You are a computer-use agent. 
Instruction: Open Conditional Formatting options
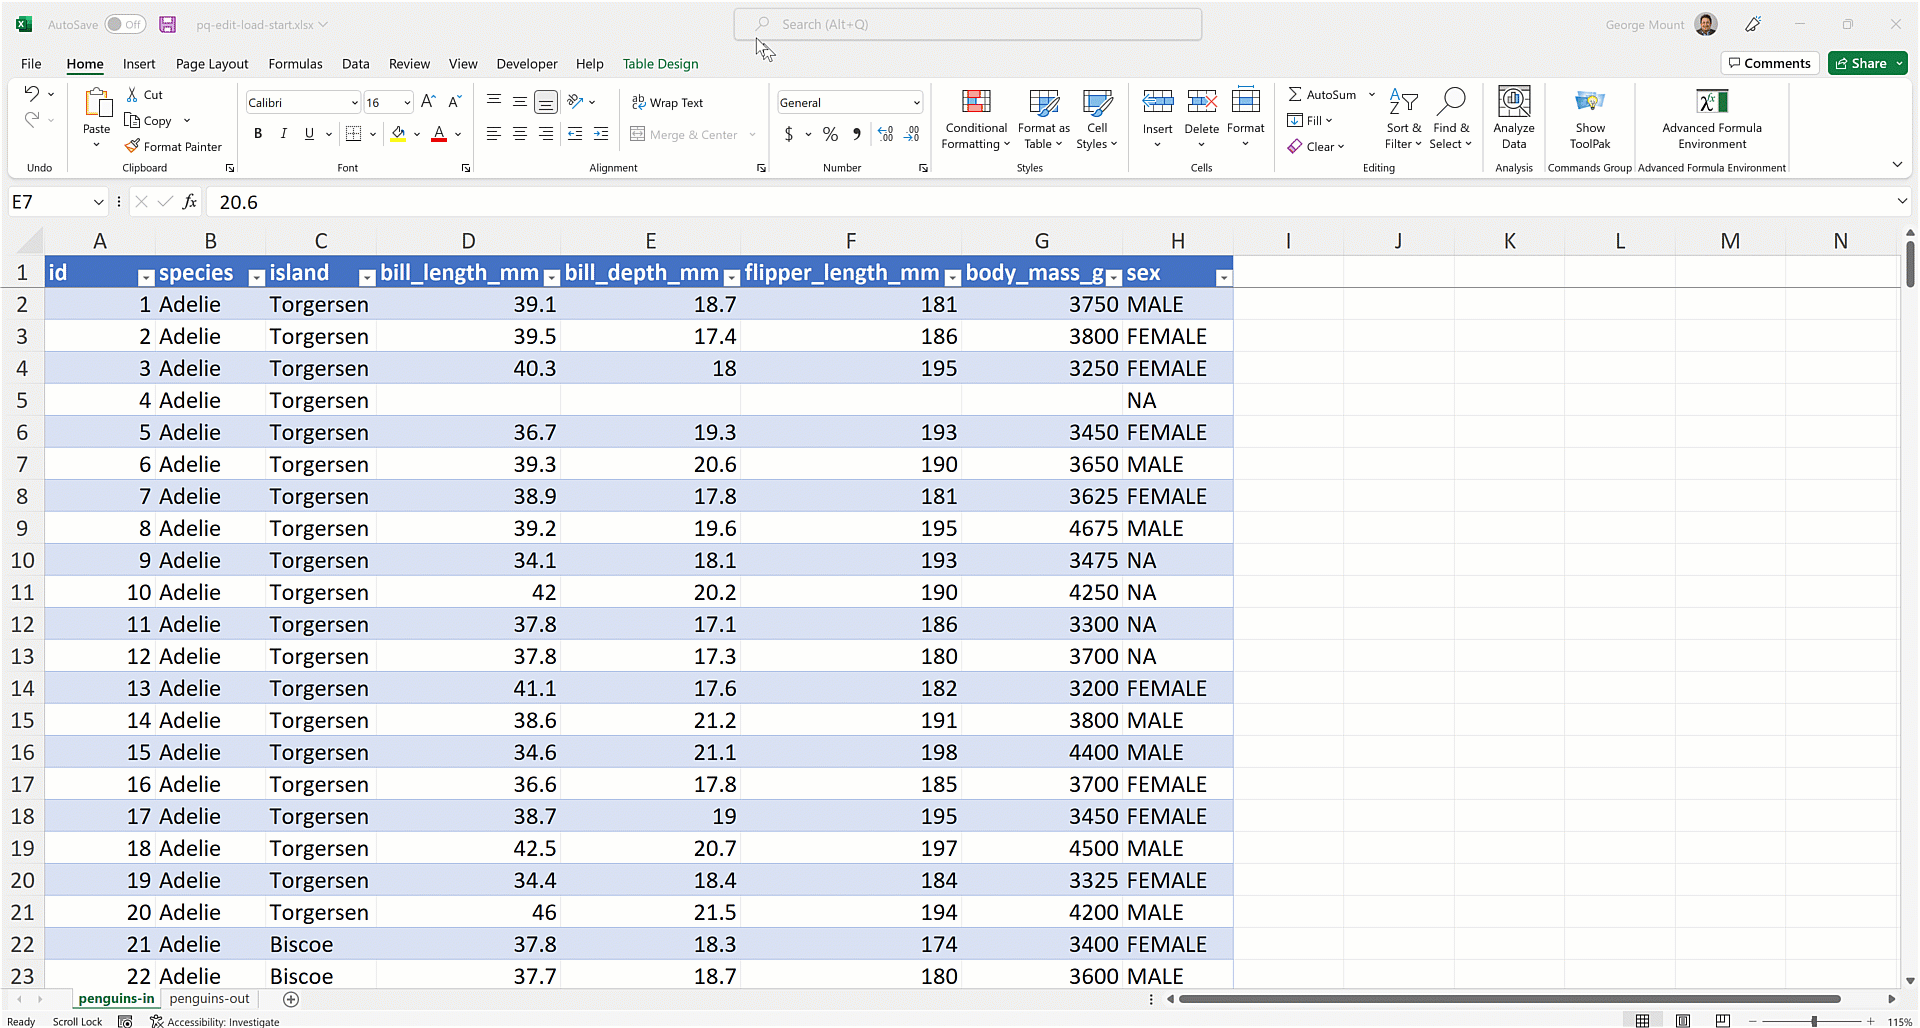(975, 120)
